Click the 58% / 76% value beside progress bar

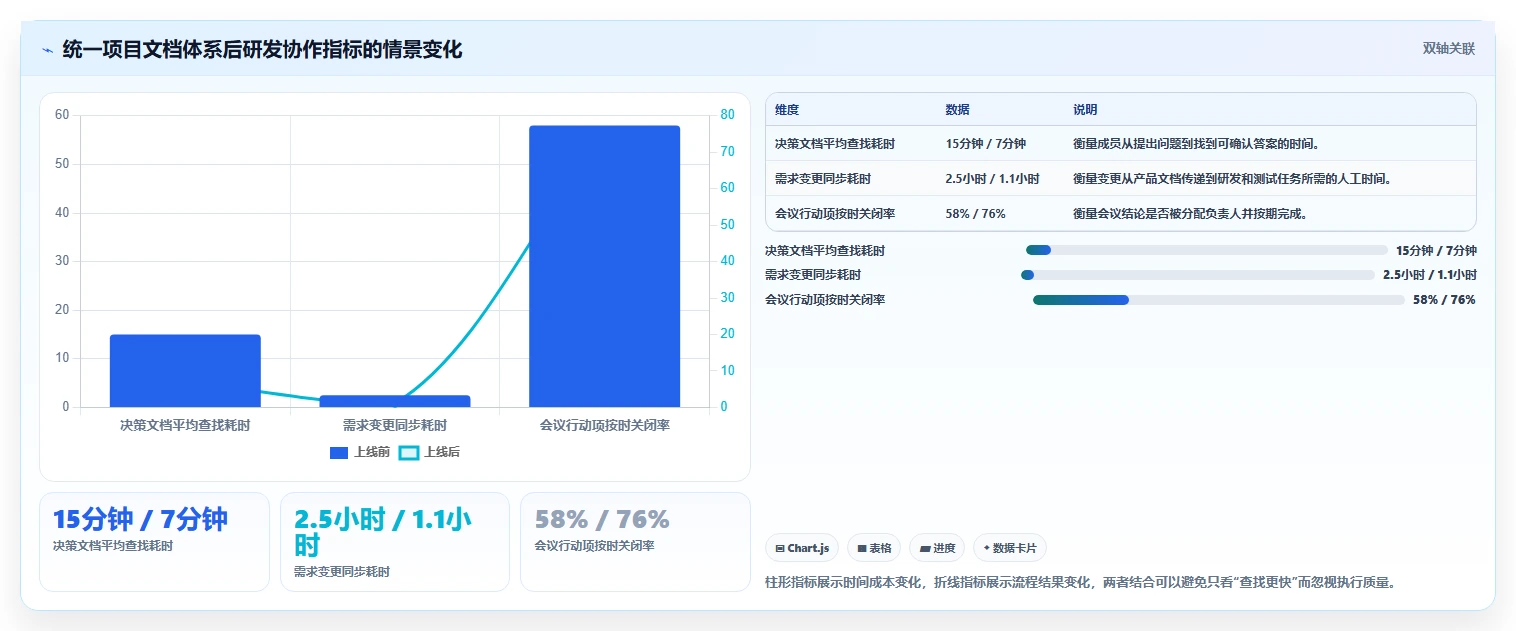1444,300
